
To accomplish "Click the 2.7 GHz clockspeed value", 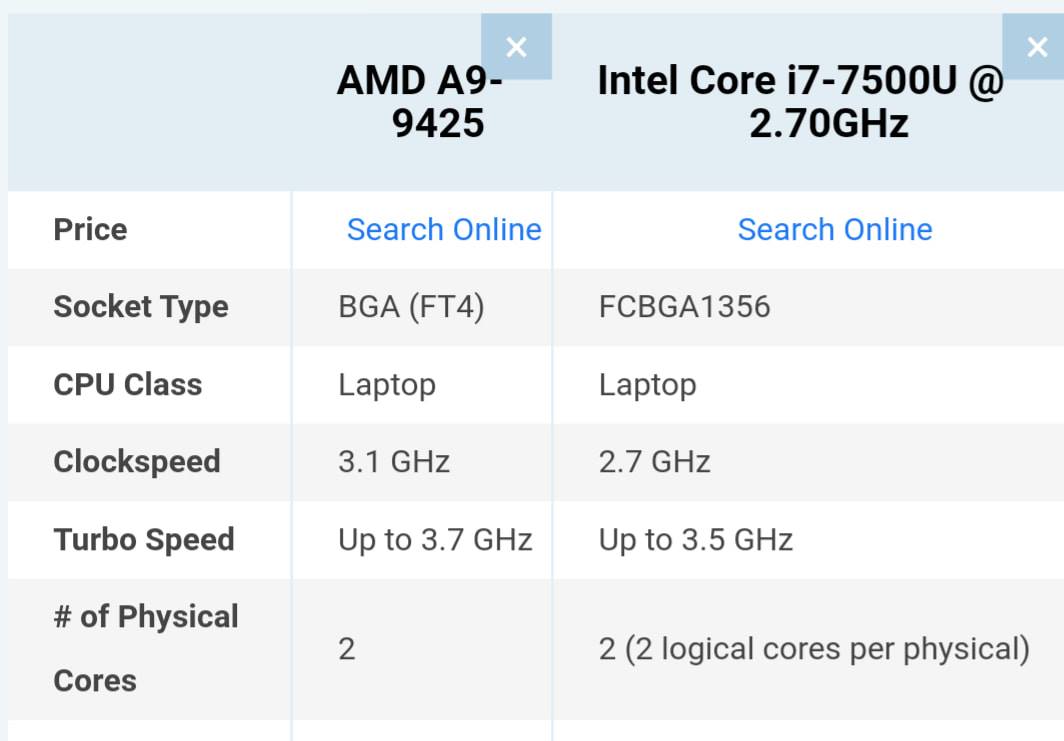I will coord(654,462).
